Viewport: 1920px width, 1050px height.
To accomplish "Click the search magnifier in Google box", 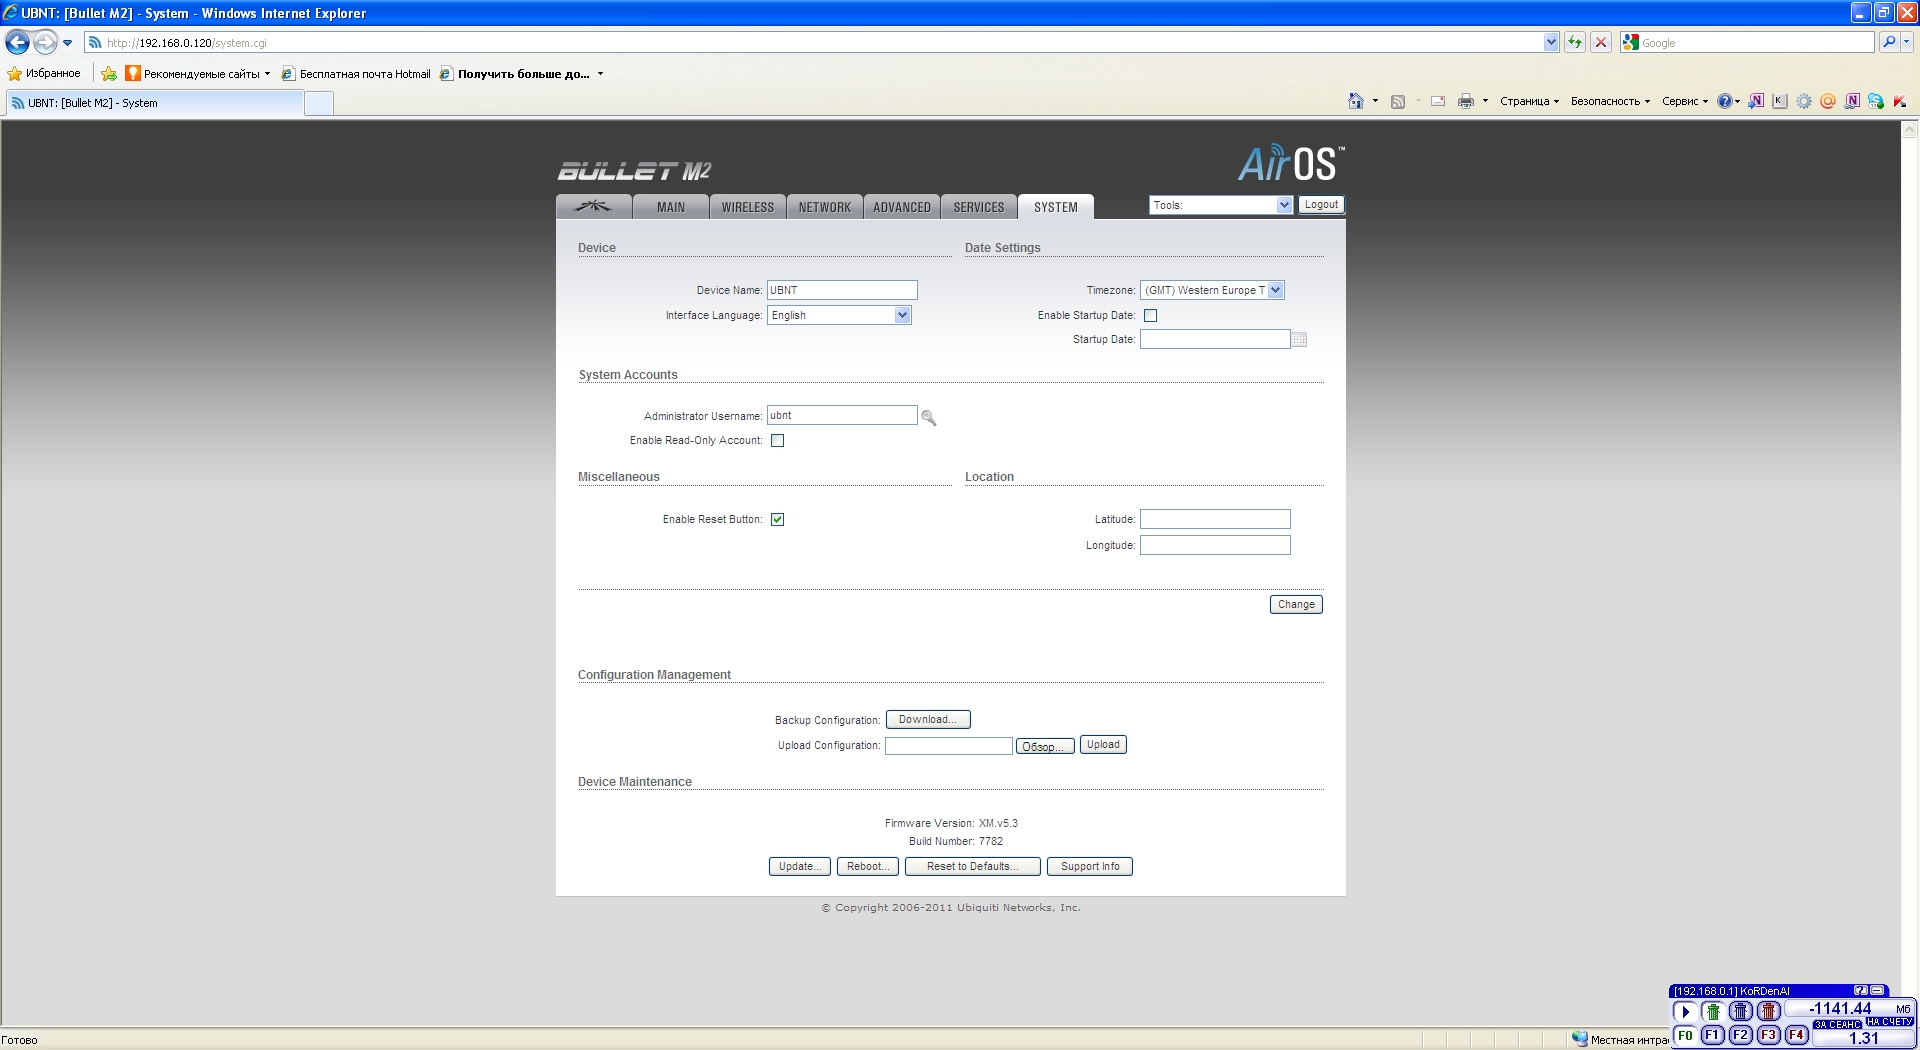I will point(1888,42).
